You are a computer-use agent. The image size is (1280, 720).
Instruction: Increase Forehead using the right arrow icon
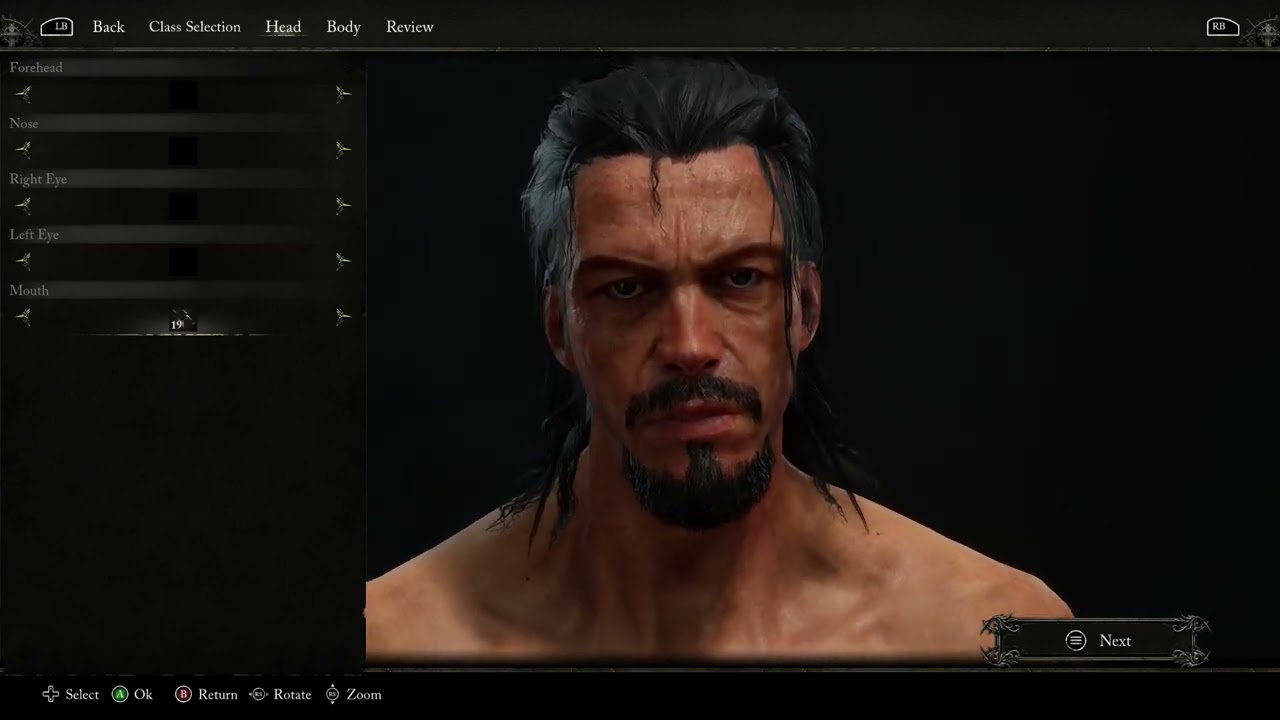pyautogui.click(x=343, y=93)
